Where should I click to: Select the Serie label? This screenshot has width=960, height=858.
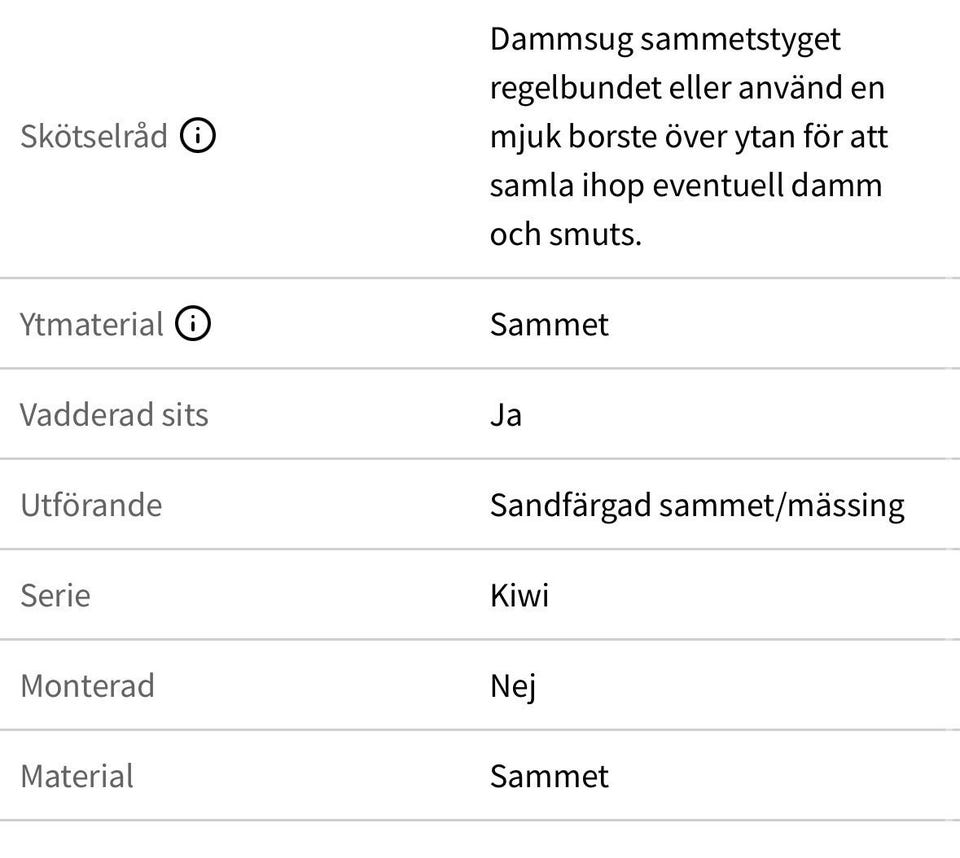55,595
